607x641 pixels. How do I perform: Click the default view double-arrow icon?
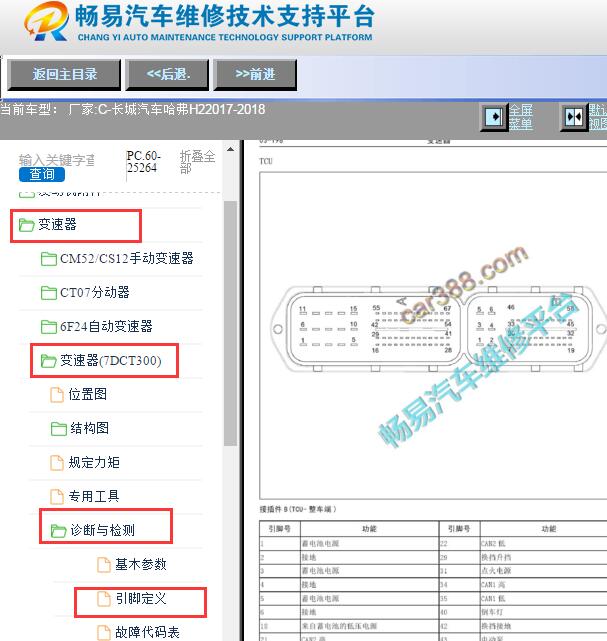[574, 117]
